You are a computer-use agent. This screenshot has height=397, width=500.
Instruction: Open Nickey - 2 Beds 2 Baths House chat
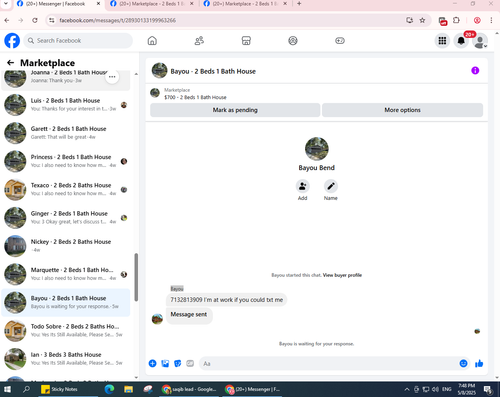coord(65,246)
